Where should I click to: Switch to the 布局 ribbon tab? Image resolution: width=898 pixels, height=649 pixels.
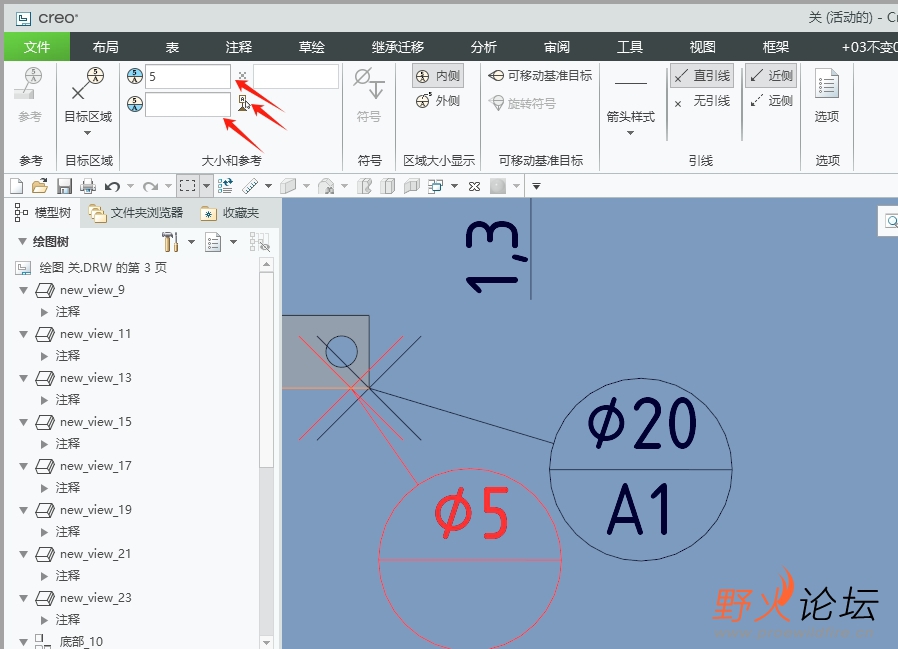click(105, 47)
